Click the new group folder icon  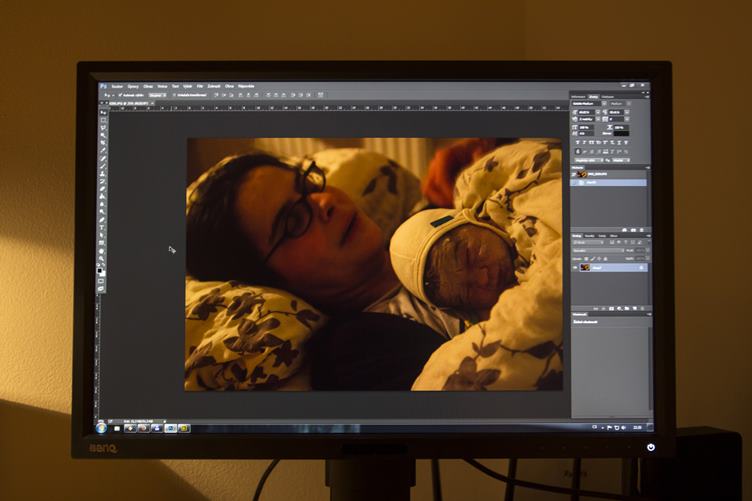pyautogui.click(x=626, y=309)
